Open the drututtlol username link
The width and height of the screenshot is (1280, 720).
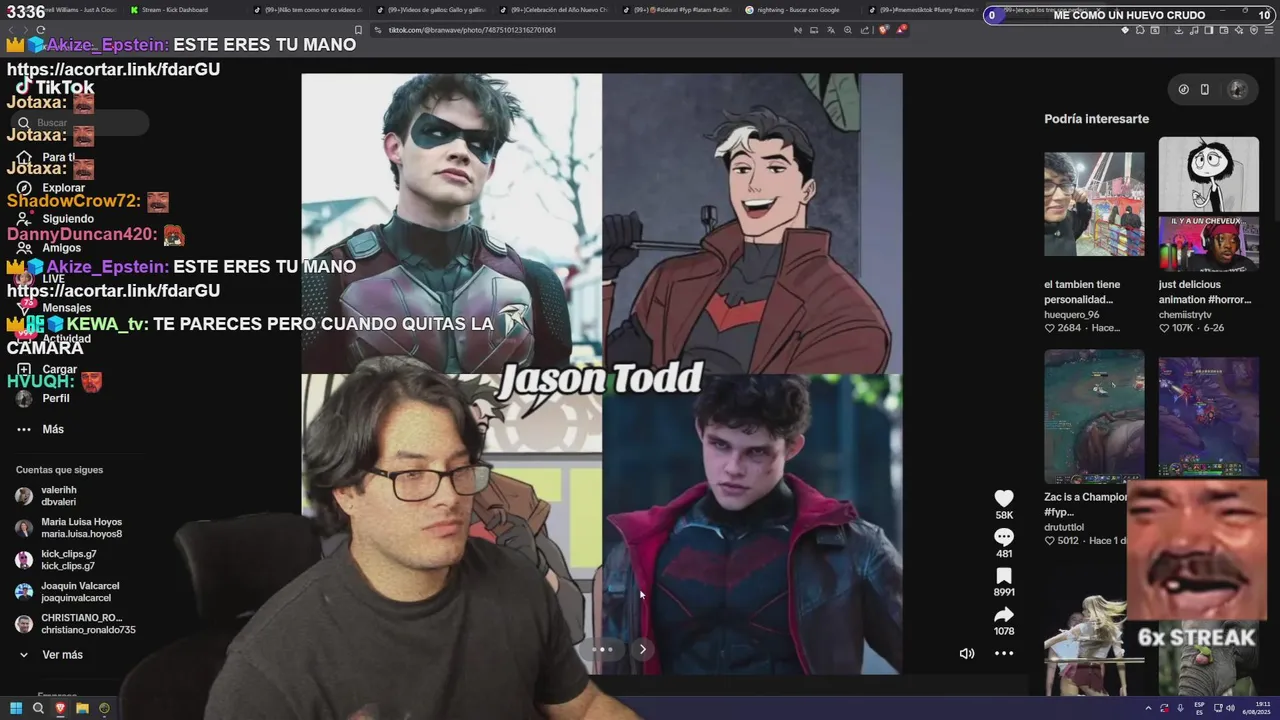pyautogui.click(x=1064, y=527)
